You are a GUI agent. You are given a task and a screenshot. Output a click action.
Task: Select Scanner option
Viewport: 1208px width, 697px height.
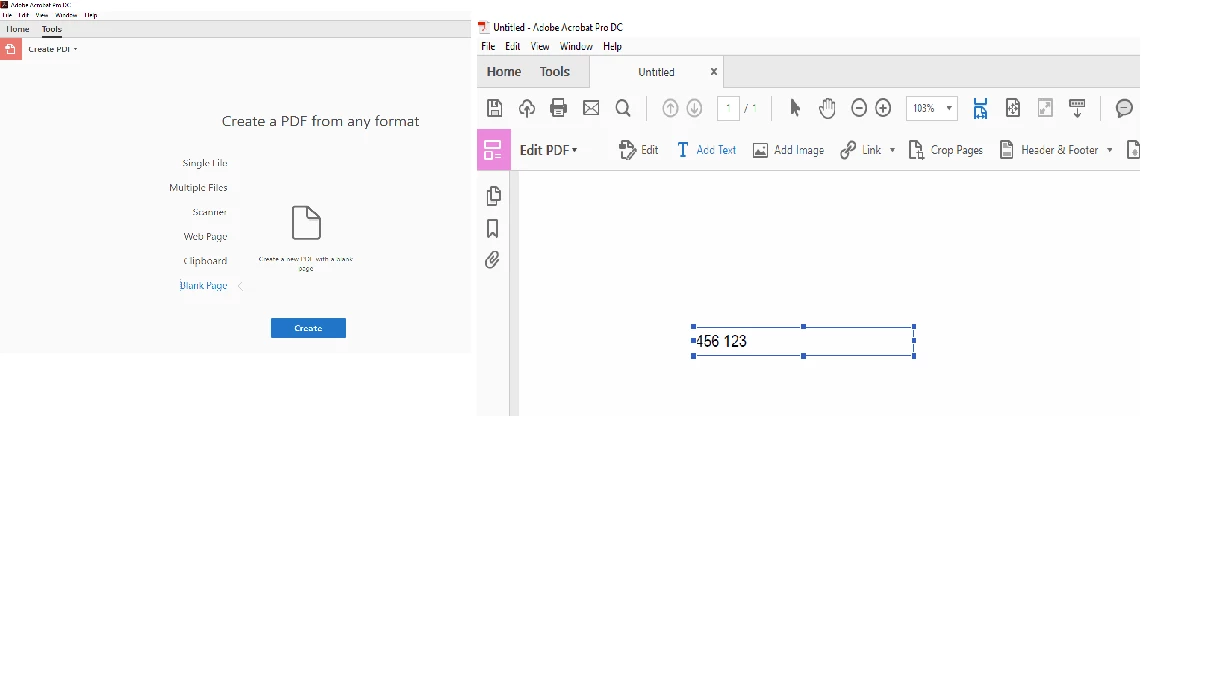tap(210, 212)
